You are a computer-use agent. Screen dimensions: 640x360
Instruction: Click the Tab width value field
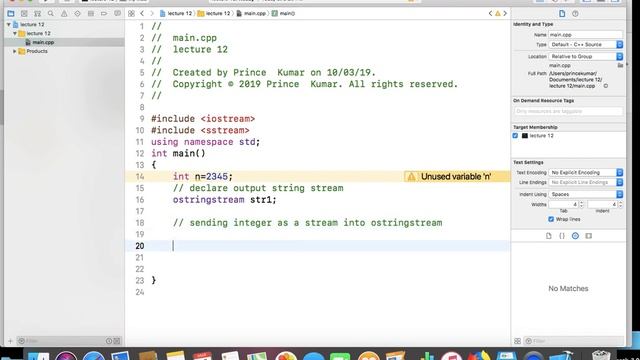[x=564, y=204]
